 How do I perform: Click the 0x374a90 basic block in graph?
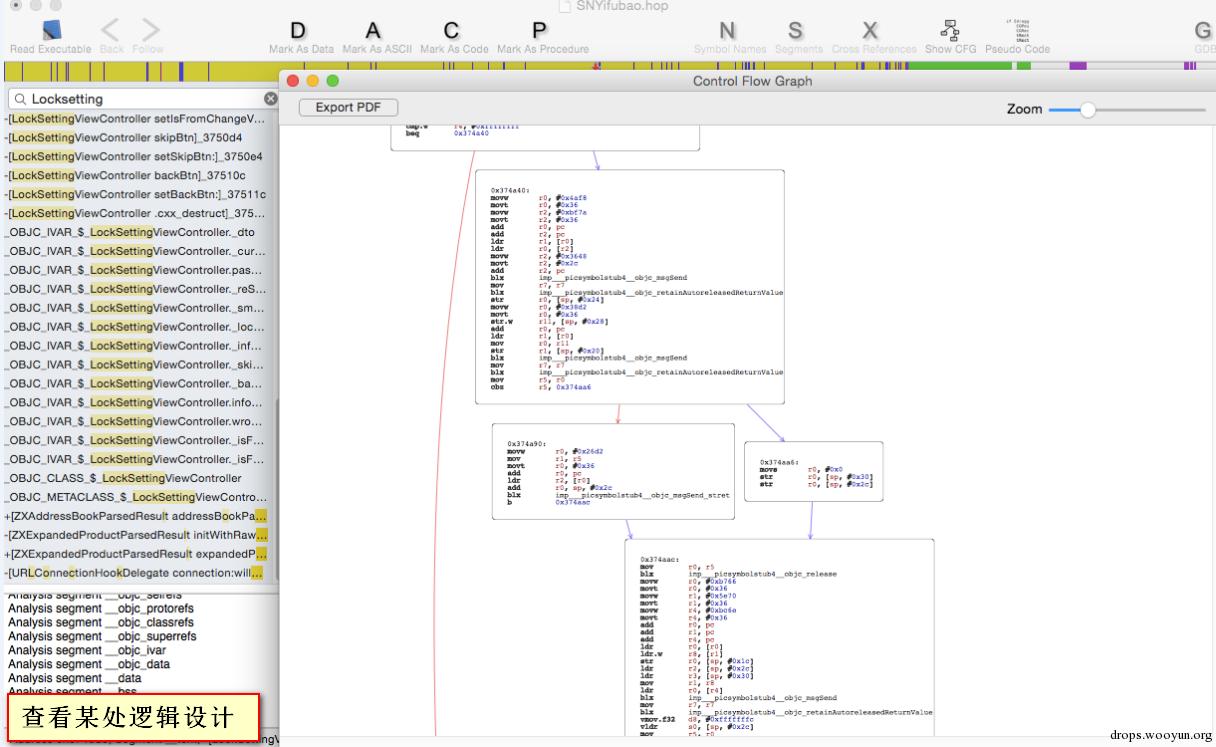coord(612,471)
